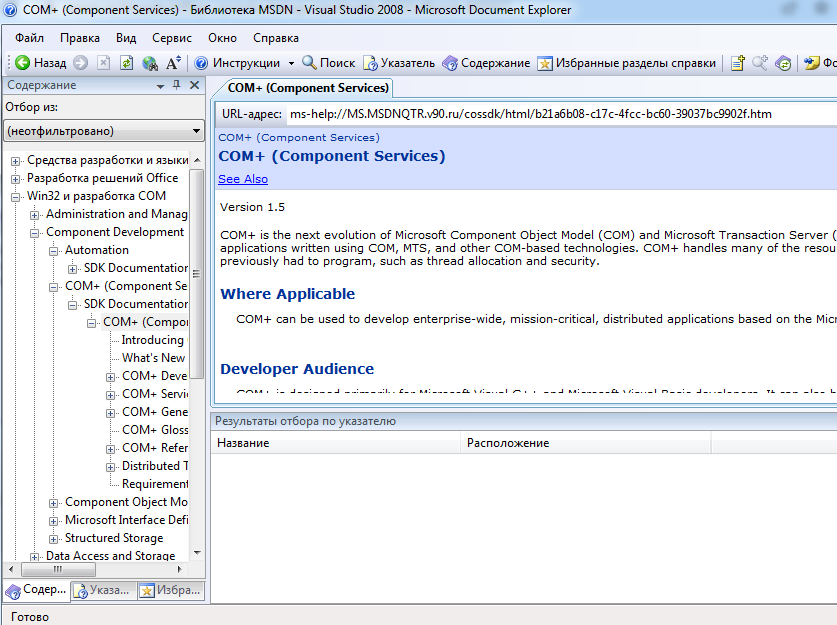This screenshot has width=837, height=625.
Task: Click the Refresh page icon
Action: 127,63
